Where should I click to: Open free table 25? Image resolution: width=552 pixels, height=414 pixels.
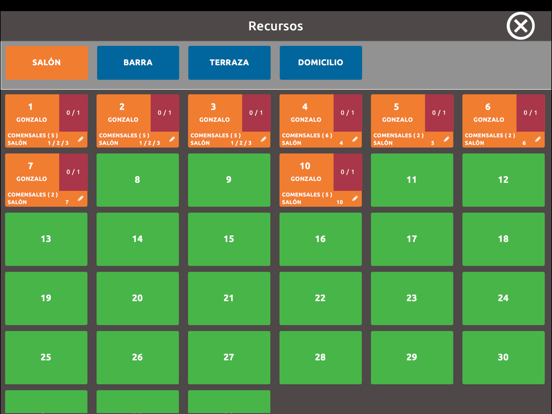(x=46, y=357)
